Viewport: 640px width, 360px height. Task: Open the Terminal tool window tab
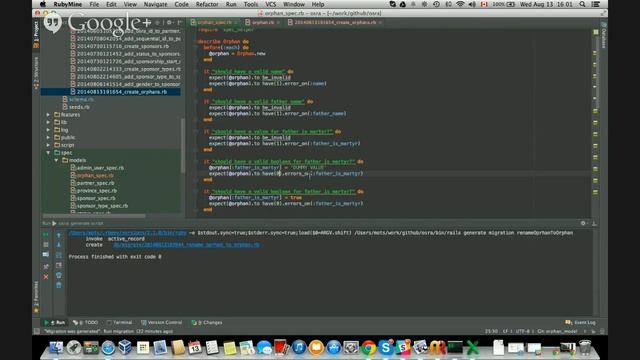coord(120,322)
